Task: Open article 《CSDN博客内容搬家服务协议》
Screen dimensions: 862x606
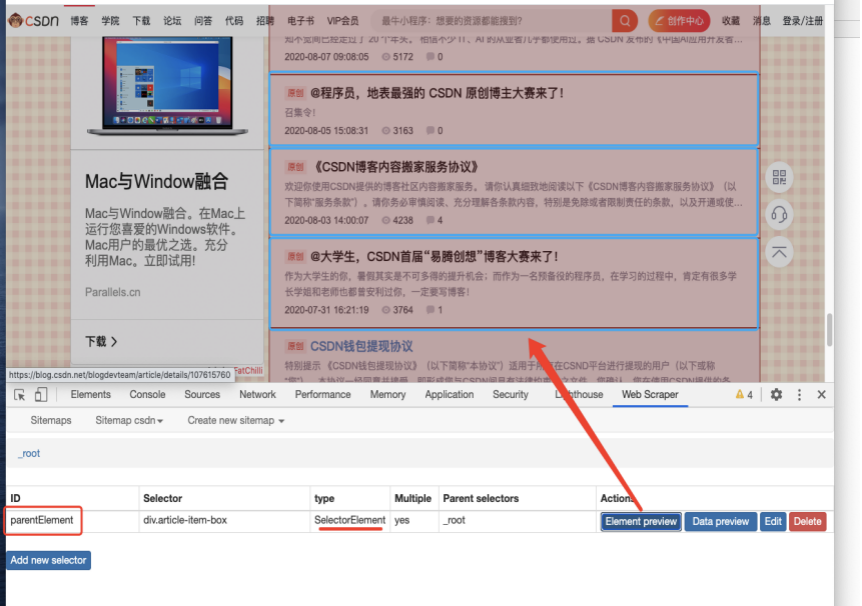Action: point(396,167)
